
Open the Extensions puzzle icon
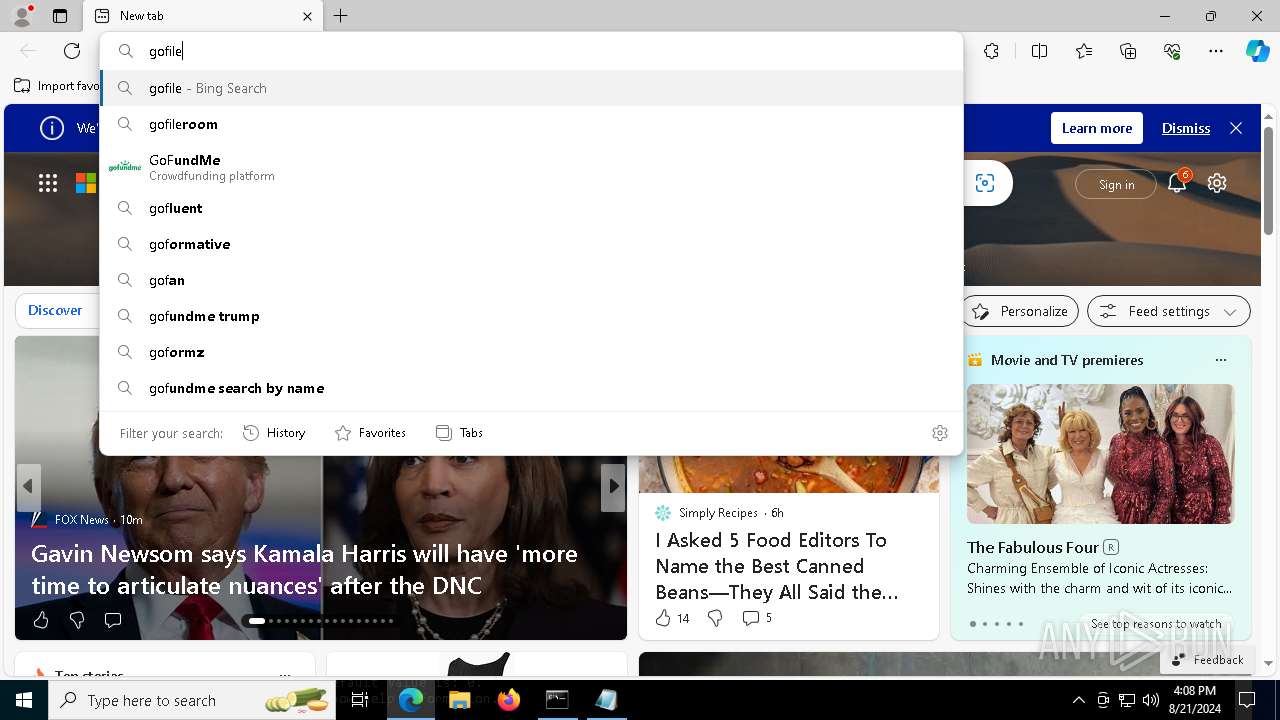(x=991, y=51)
